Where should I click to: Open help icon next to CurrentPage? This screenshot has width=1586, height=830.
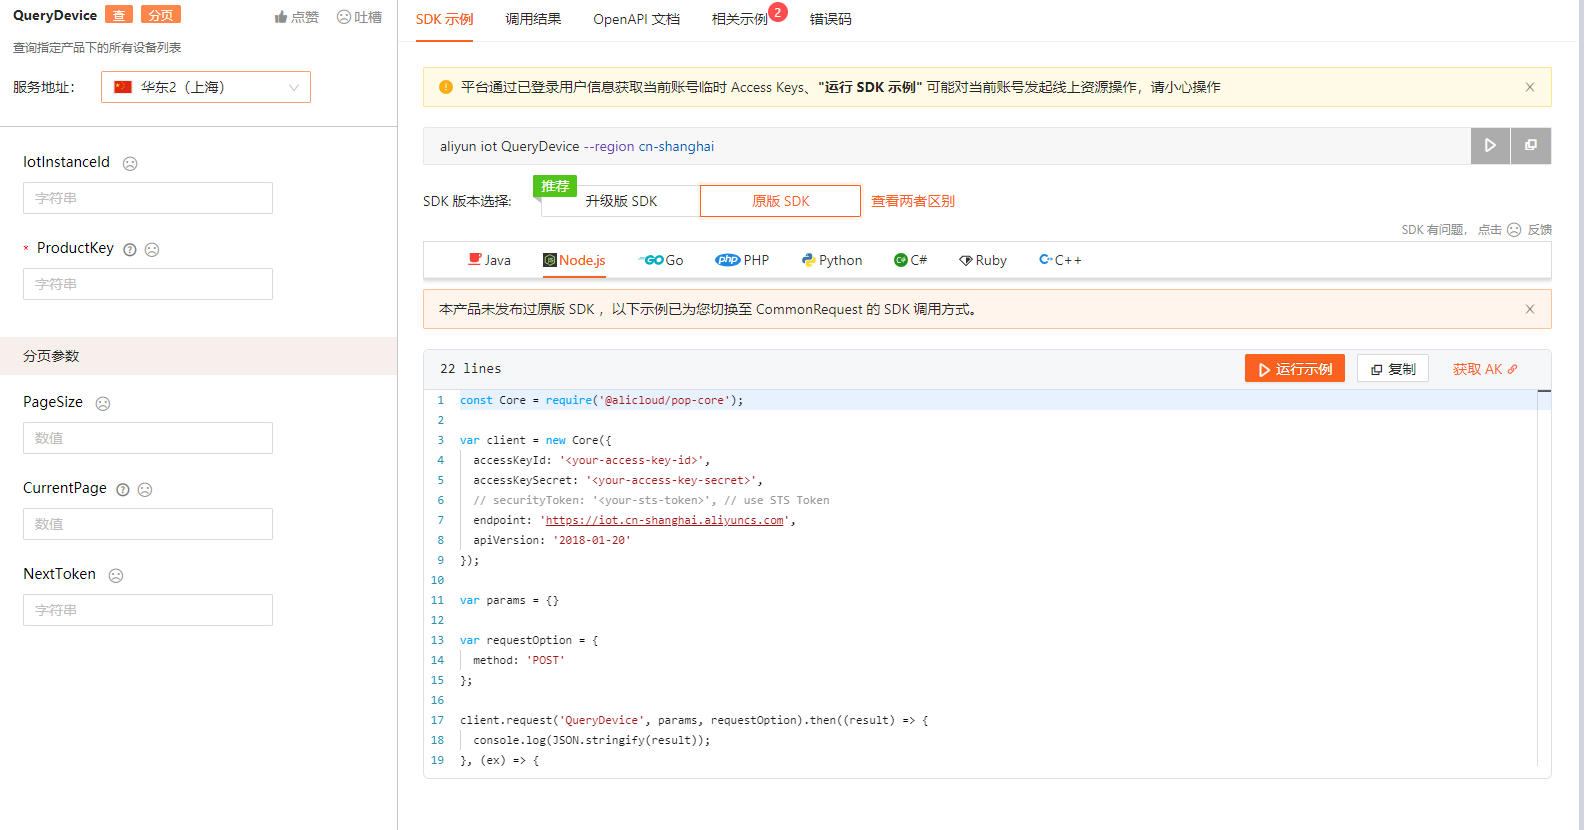click(123, 489)
